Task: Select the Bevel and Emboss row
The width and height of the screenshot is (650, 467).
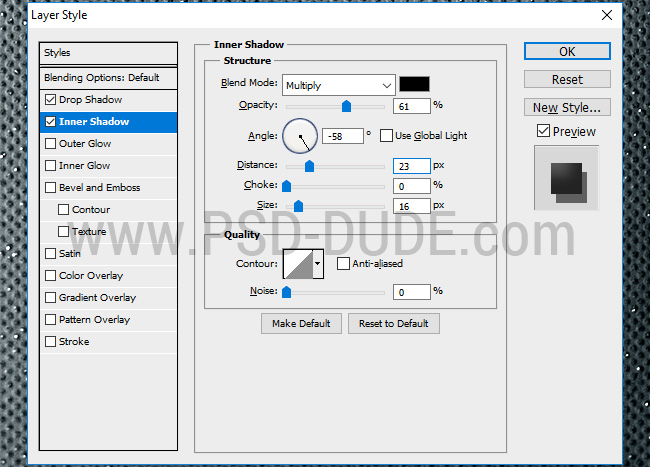Action: [x=109, y=188]
